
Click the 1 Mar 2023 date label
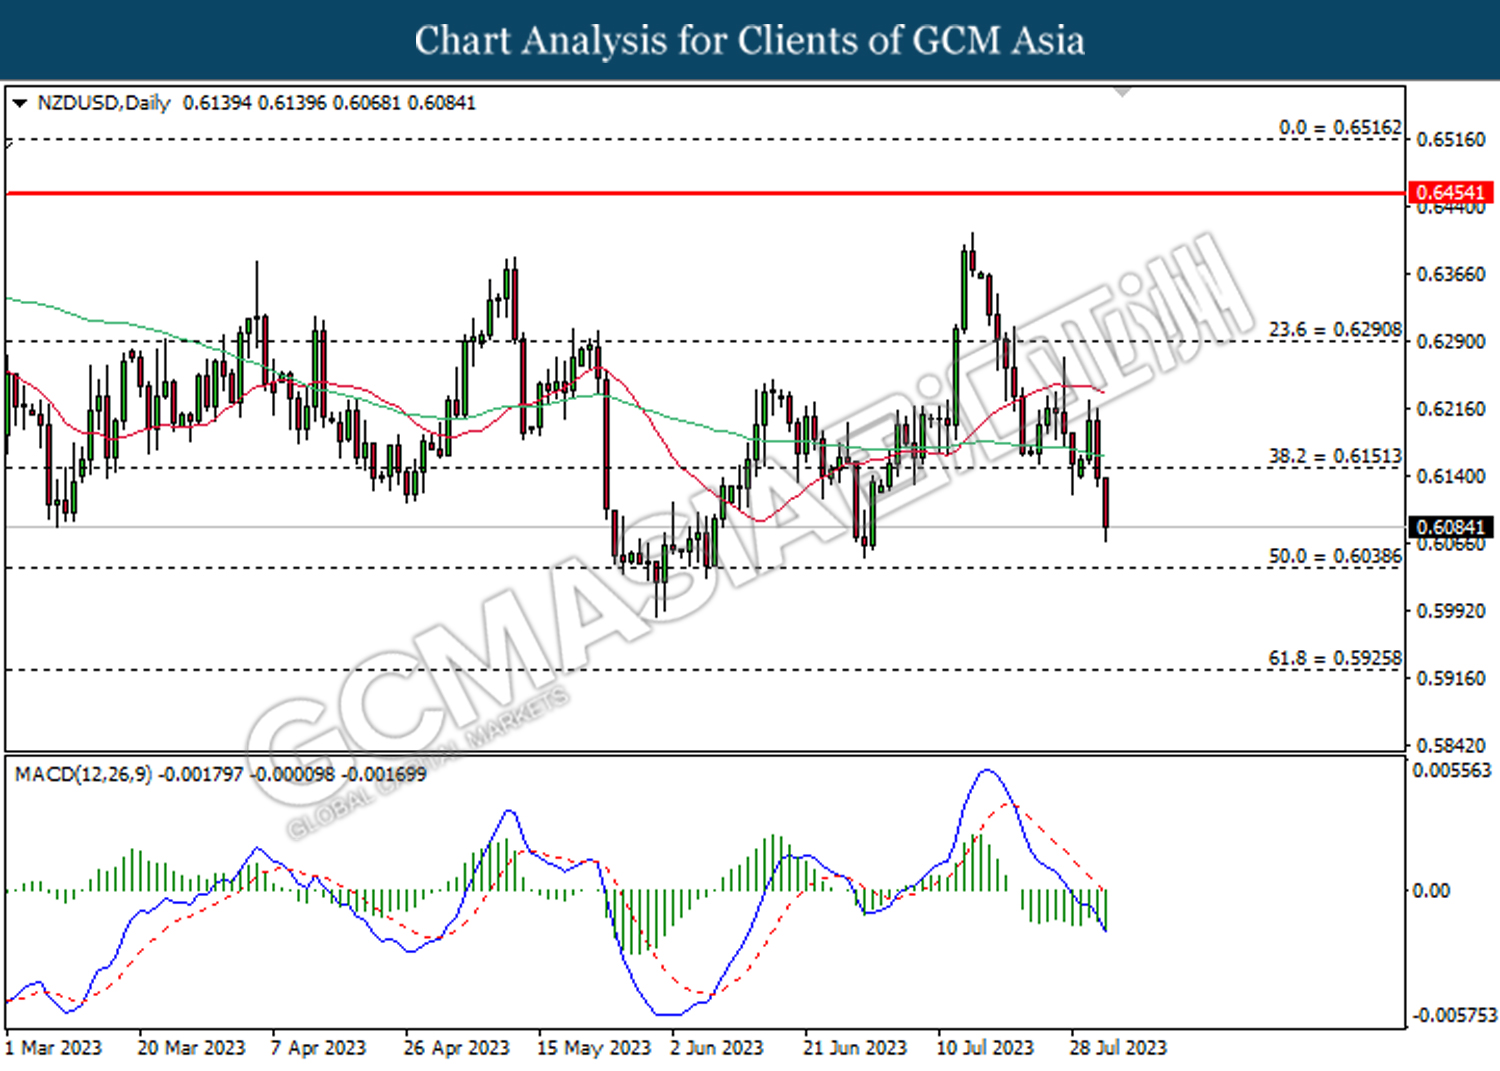53,1047
